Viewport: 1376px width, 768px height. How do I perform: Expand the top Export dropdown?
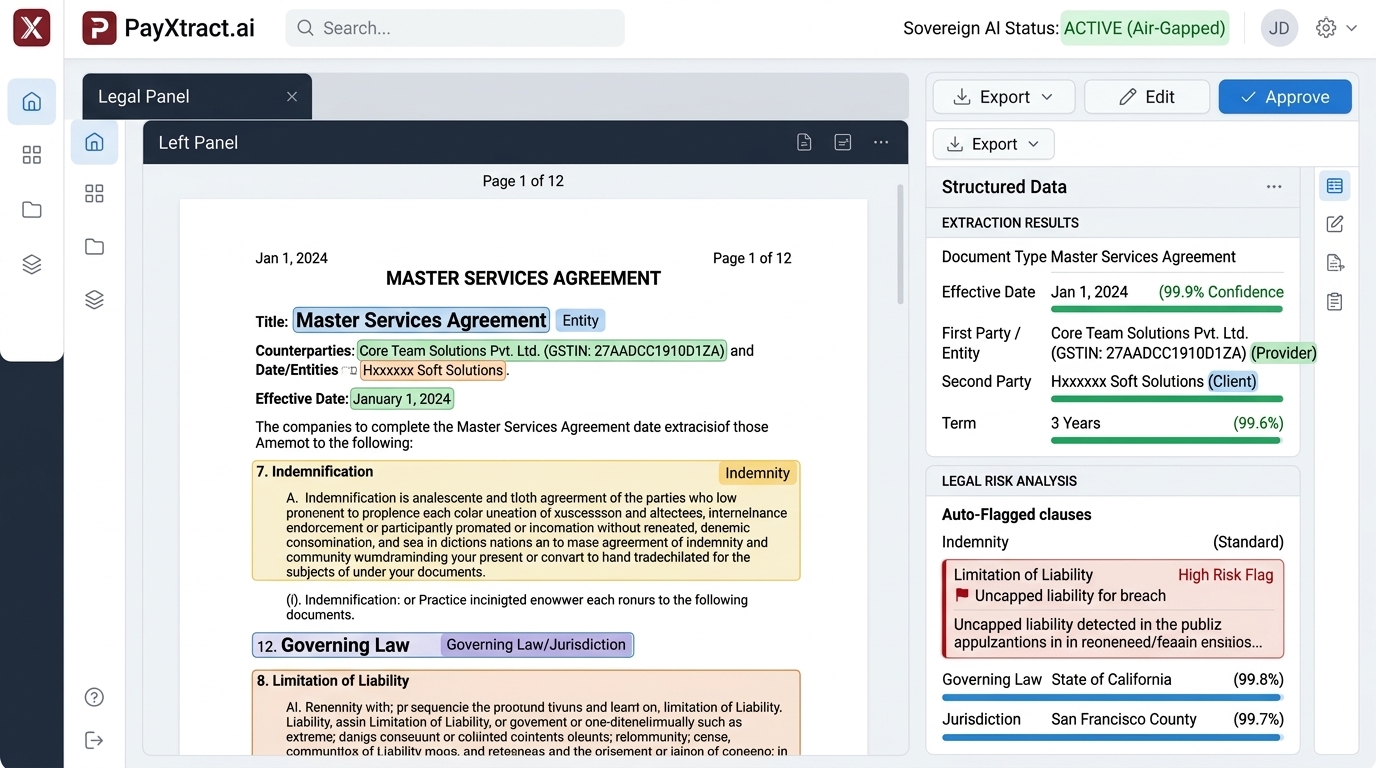point(1004,97)
